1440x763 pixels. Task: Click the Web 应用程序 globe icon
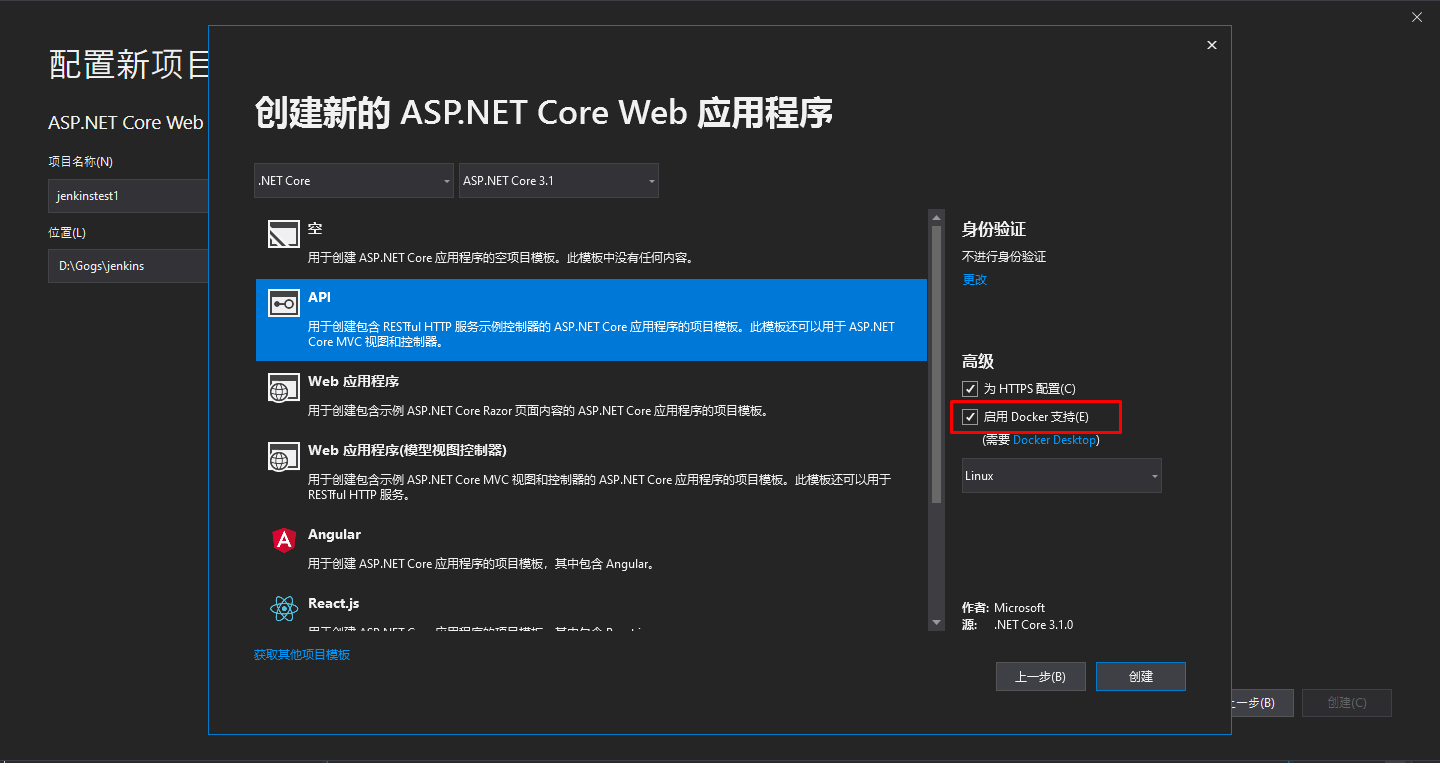(x=284, y=387)
